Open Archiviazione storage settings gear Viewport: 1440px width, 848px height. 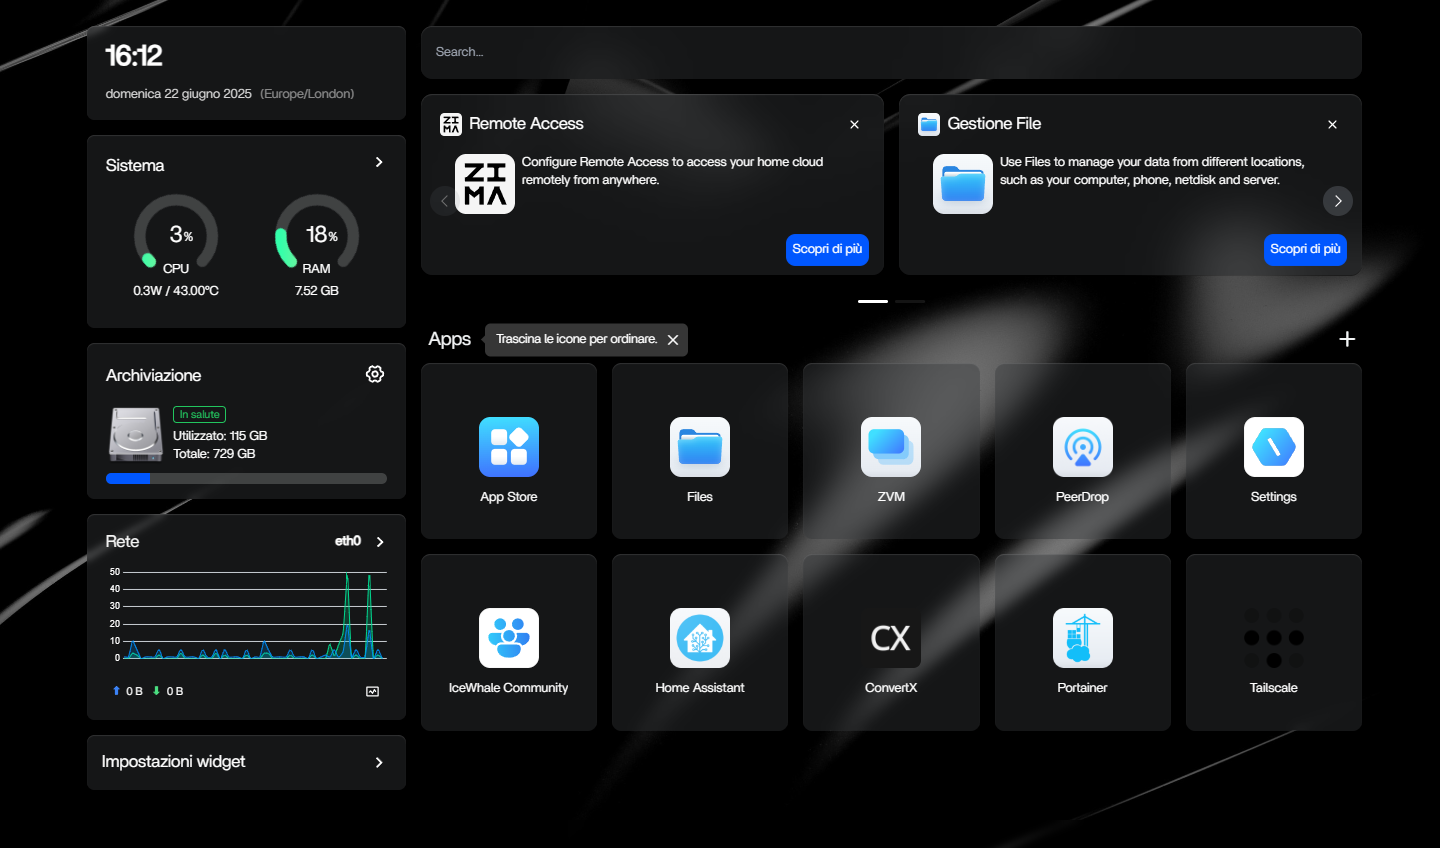[x=374, y=373]
